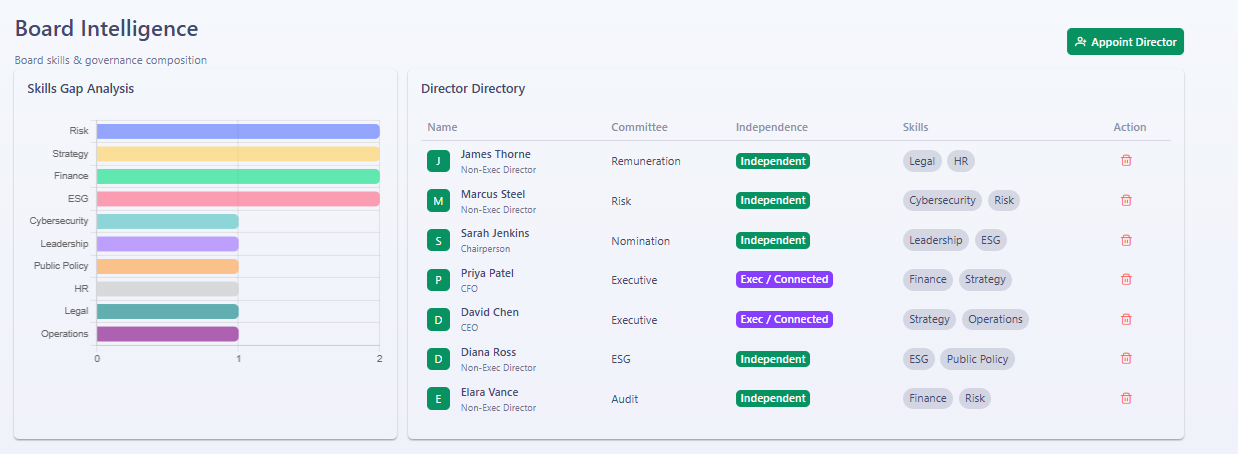Viewport: 1238px width, 454px height.
Task: Delete James Thorne via trash icon
Action: 1126,160
